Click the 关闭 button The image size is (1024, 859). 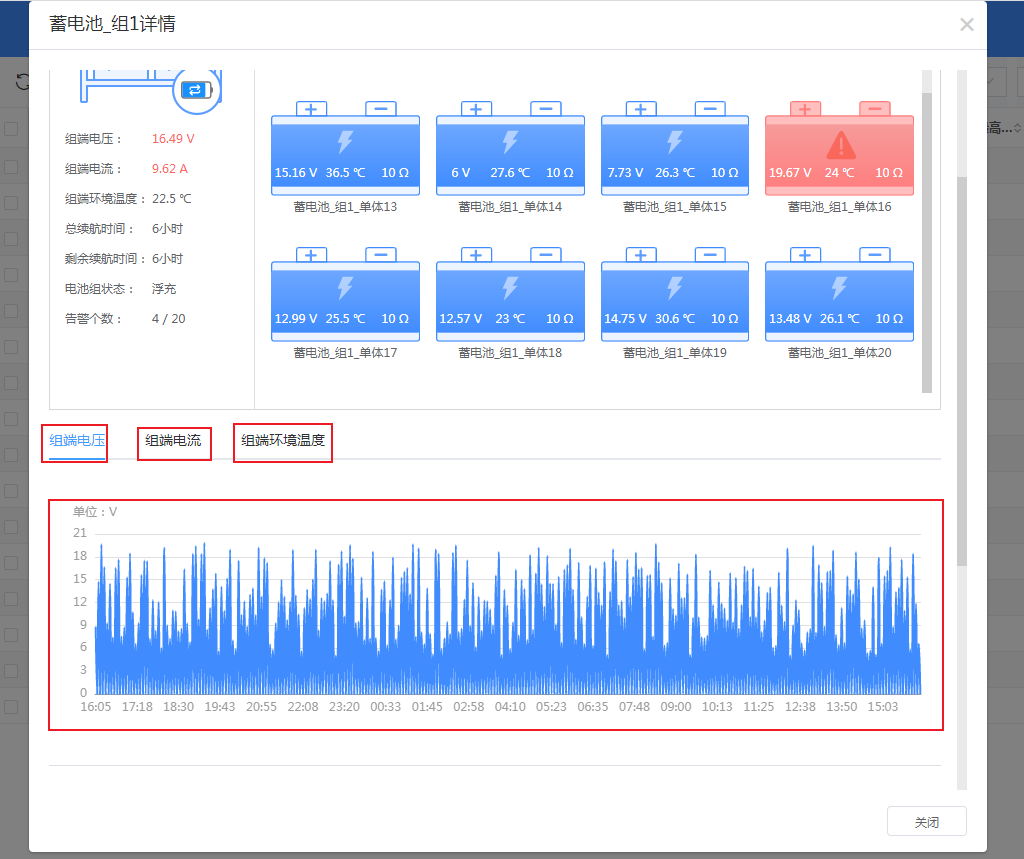tap(927, 822)
